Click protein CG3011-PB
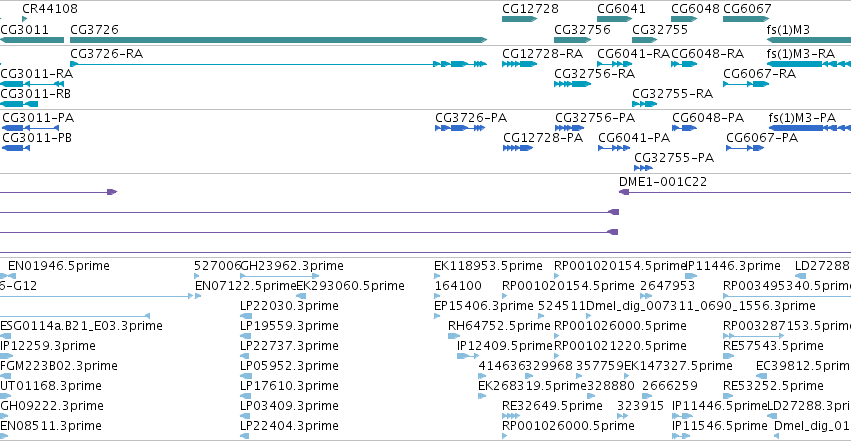The height and width of the screenshot is (441, 851). click(x=37, y=138)
